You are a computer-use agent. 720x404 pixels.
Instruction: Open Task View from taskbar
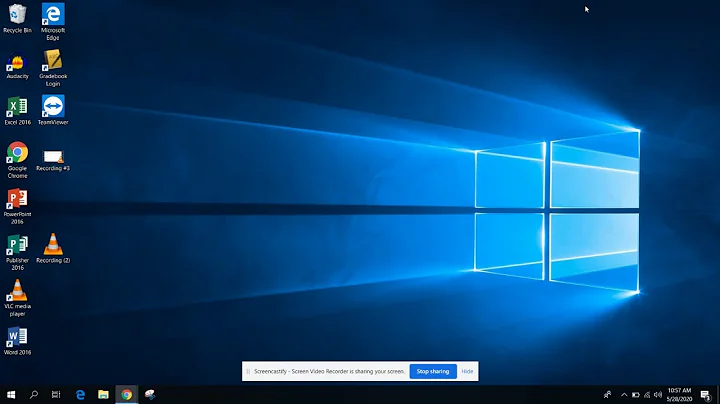(56, 394)
